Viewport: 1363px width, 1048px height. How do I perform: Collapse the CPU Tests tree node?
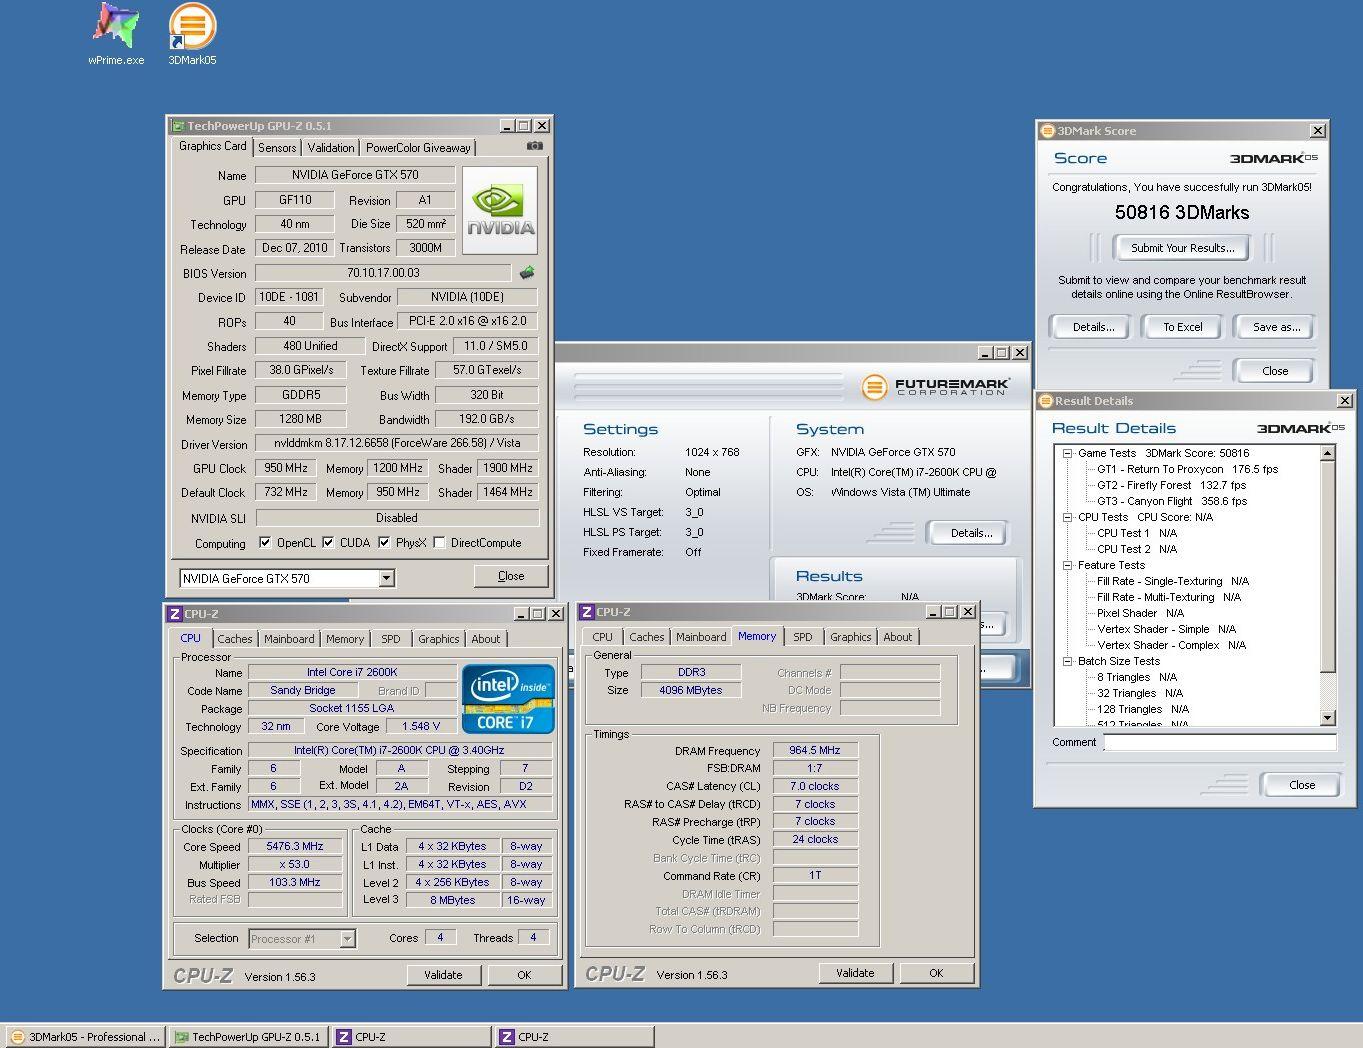click(1067, 517)
